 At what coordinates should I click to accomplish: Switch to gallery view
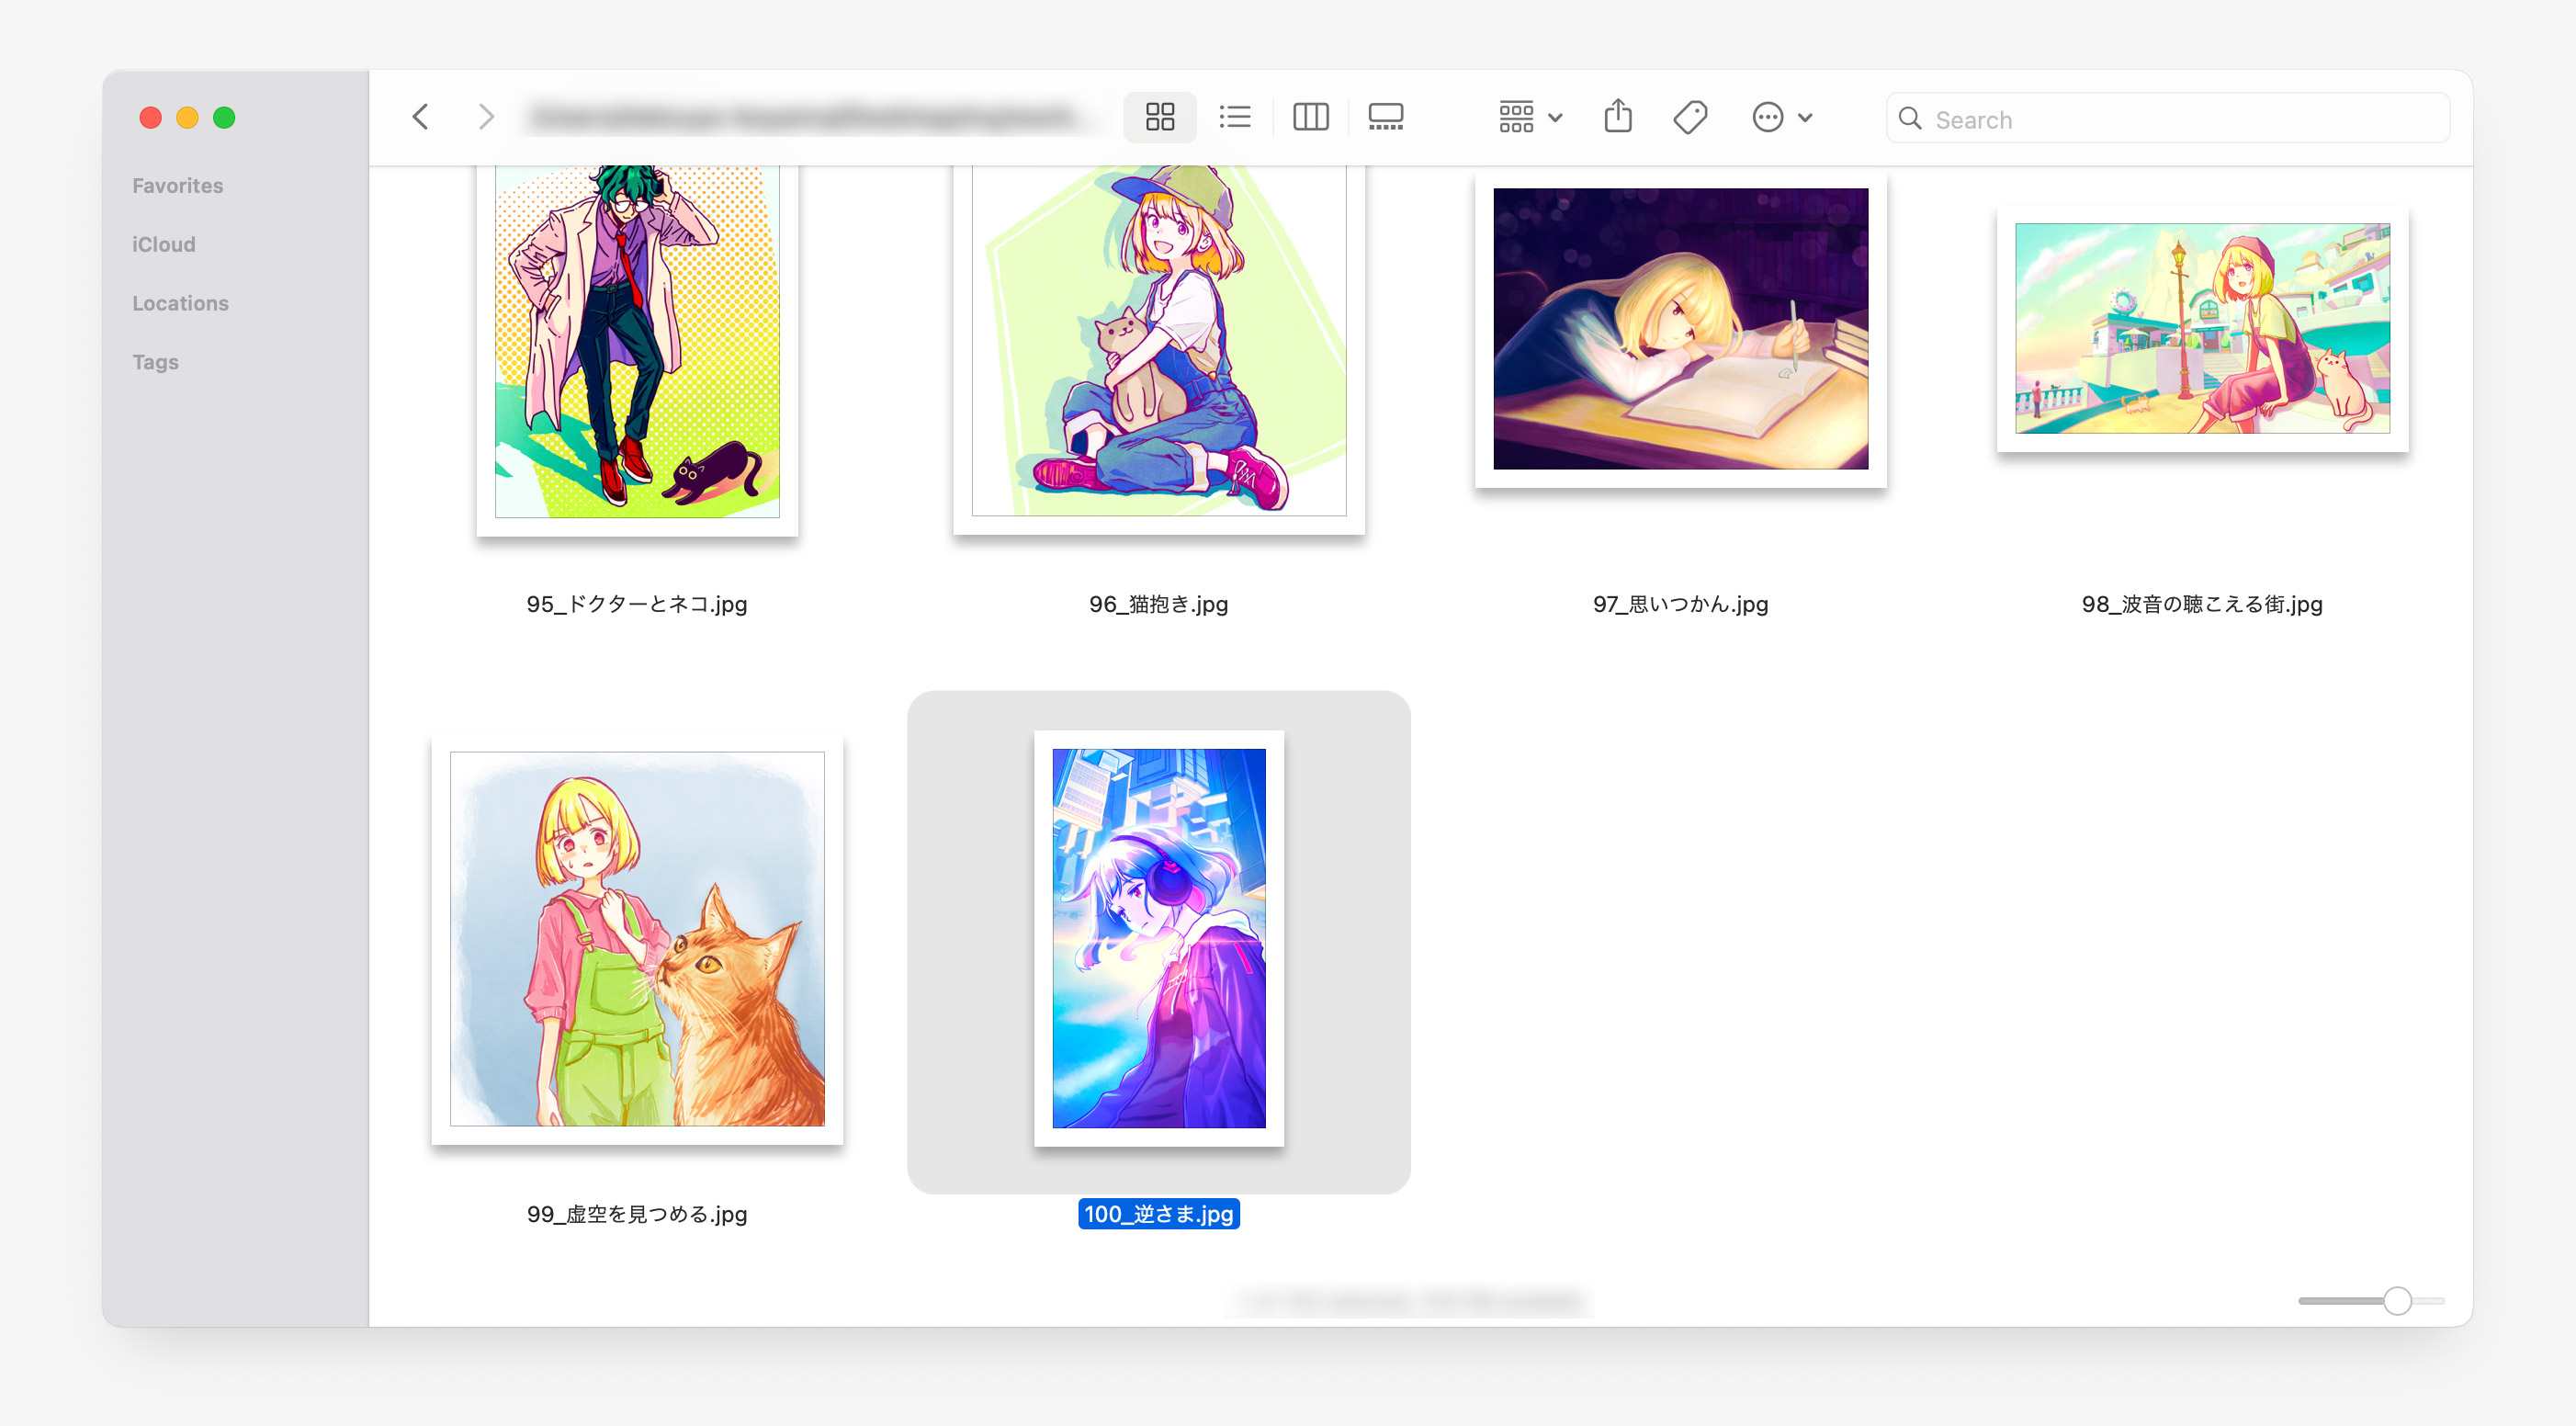(1385, 118)
